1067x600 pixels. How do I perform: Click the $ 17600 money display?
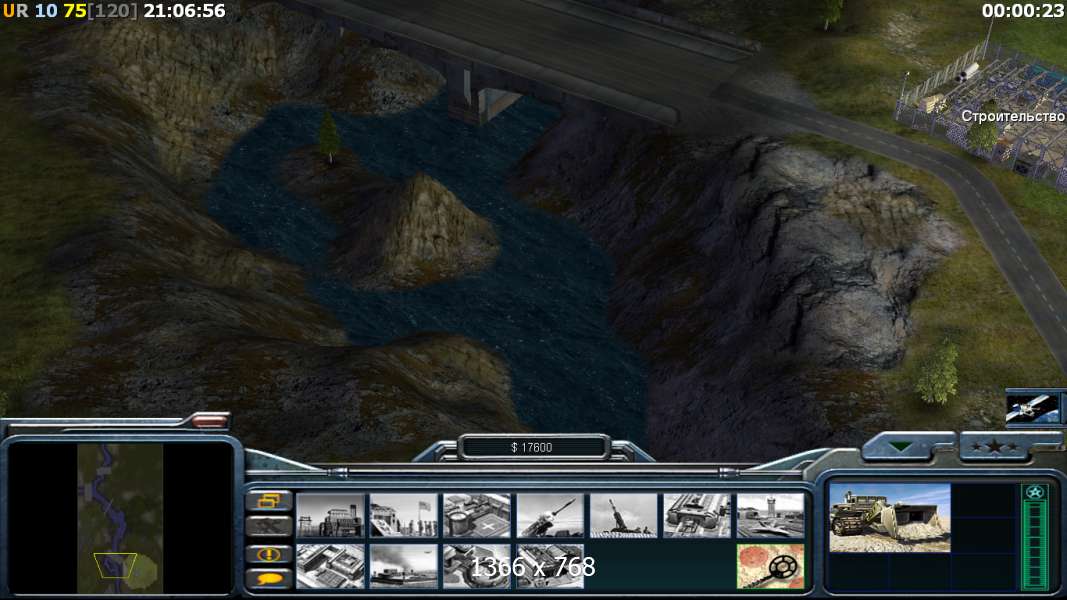point(531,447)
